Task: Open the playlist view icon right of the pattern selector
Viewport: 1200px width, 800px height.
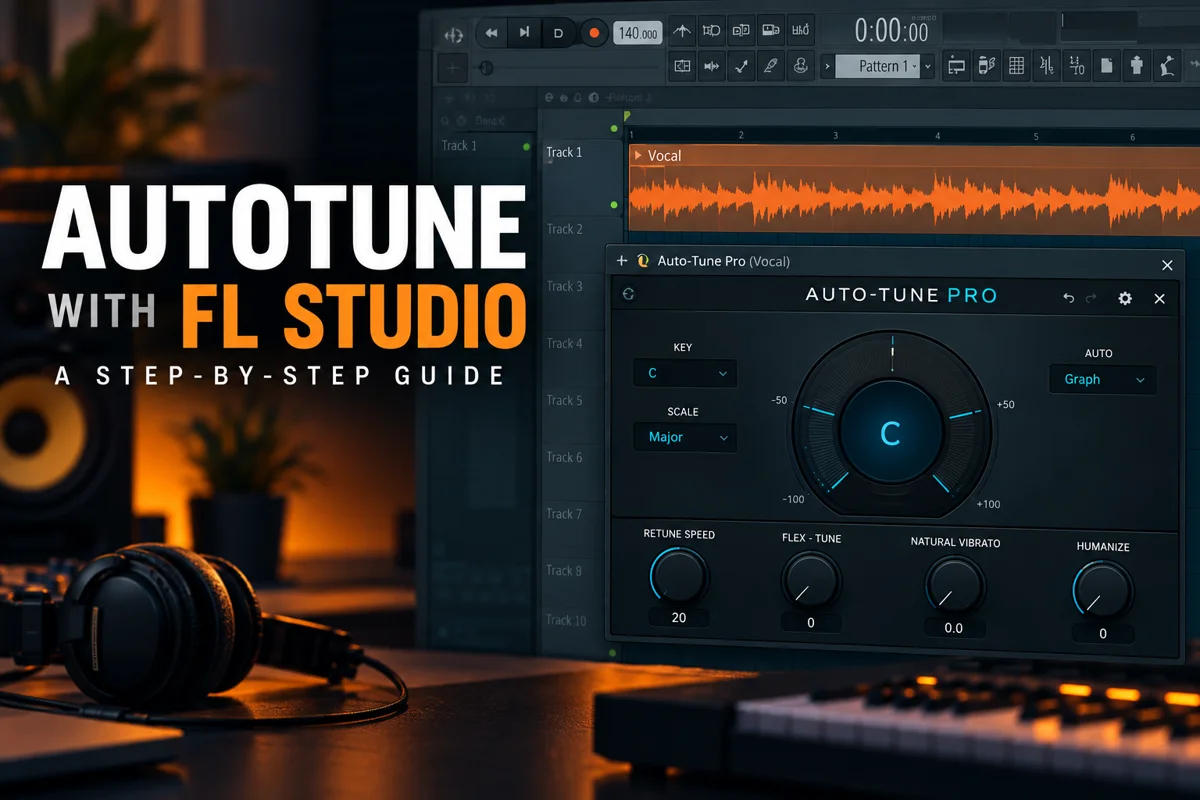Action: 956,66
